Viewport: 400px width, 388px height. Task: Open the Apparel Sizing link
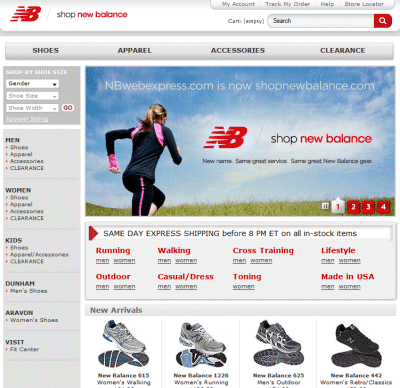click(27, 119)
